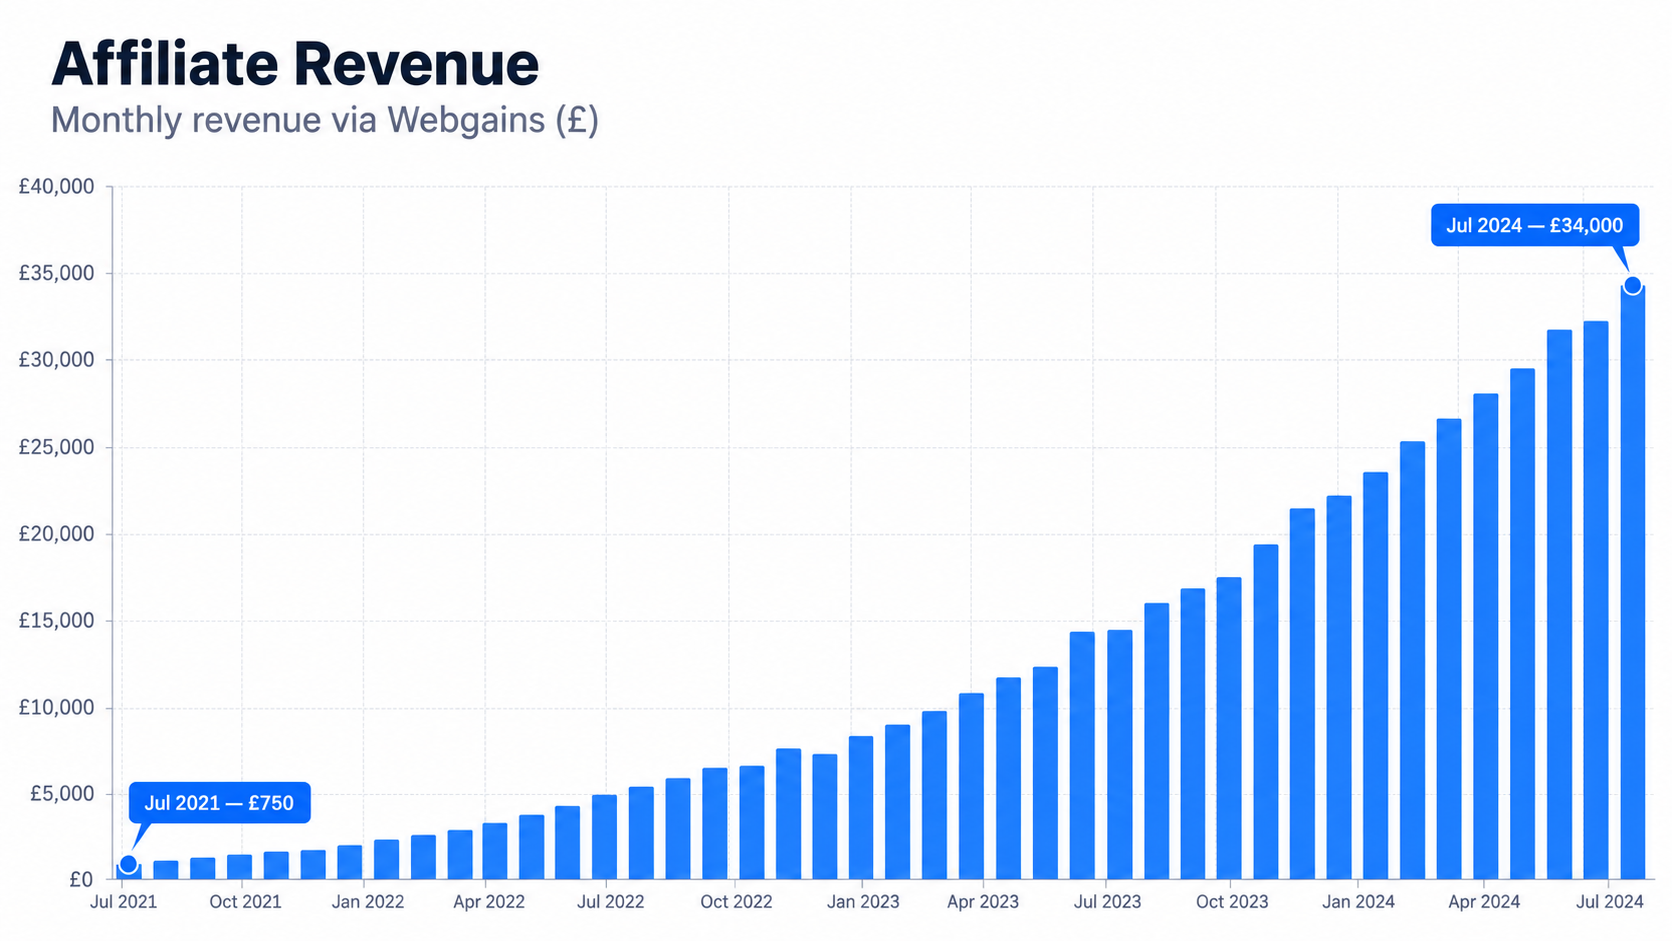The height and width of the screenshot is (941, 1672).
Task: Click the Jan 2024 x-axis label
Action: (1358, 902)
